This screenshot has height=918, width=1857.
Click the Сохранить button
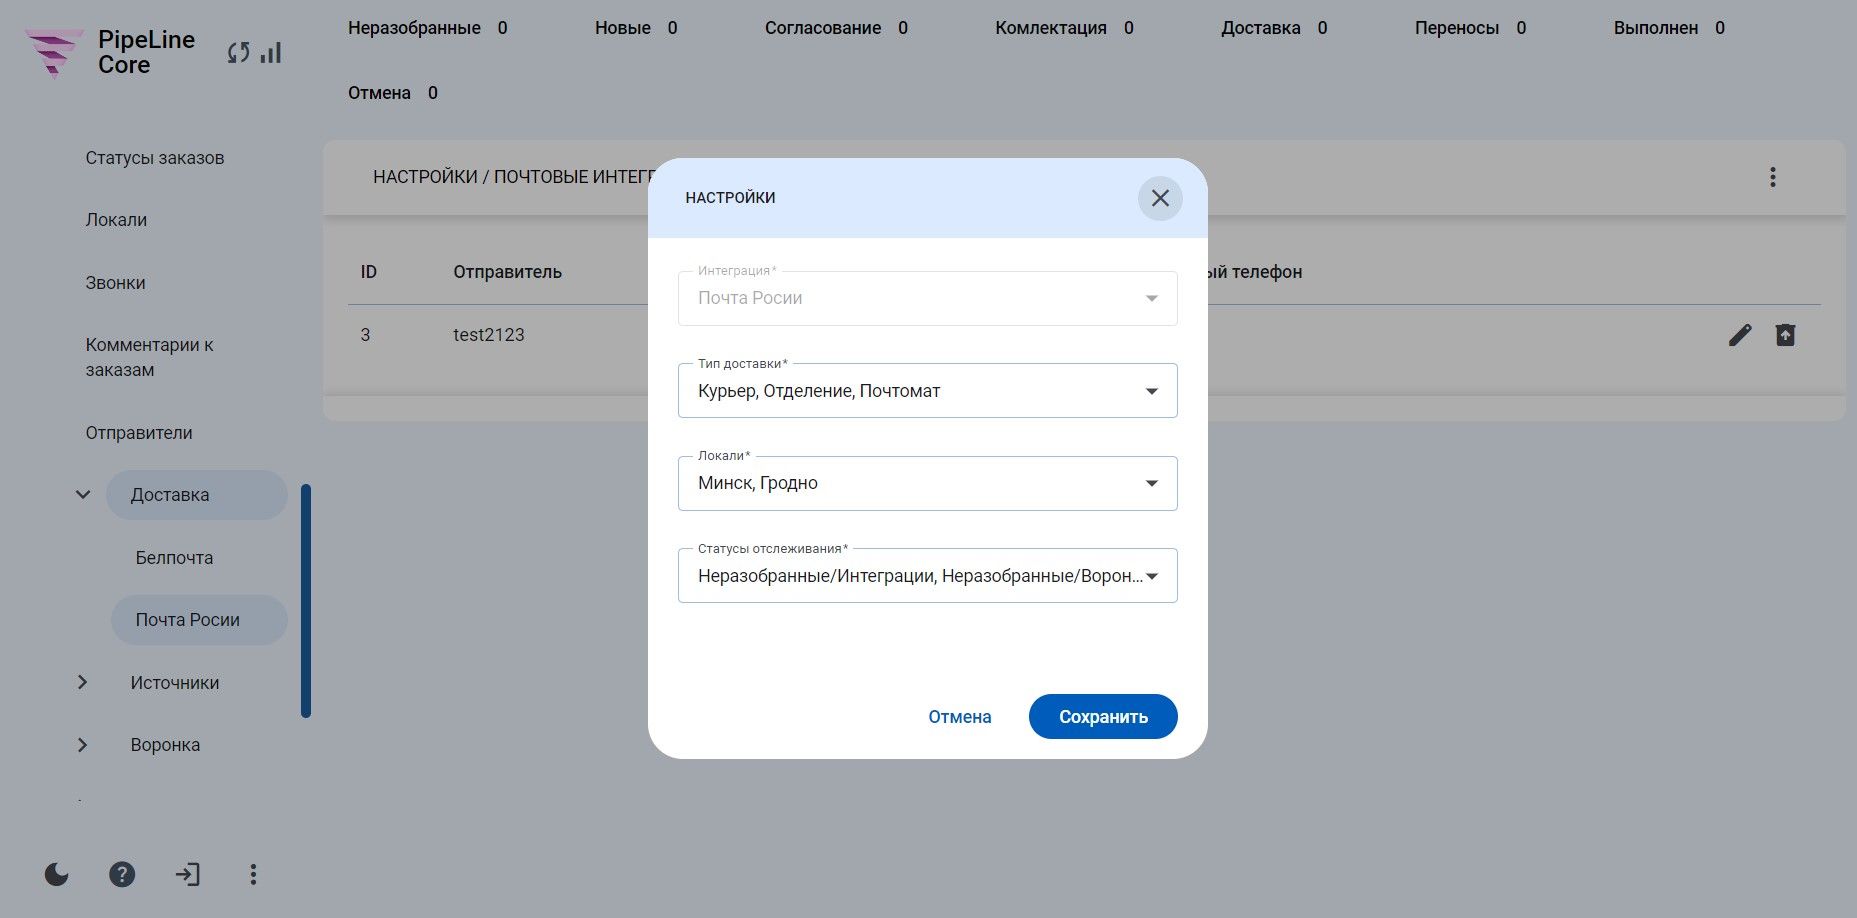click(1103, 717)
